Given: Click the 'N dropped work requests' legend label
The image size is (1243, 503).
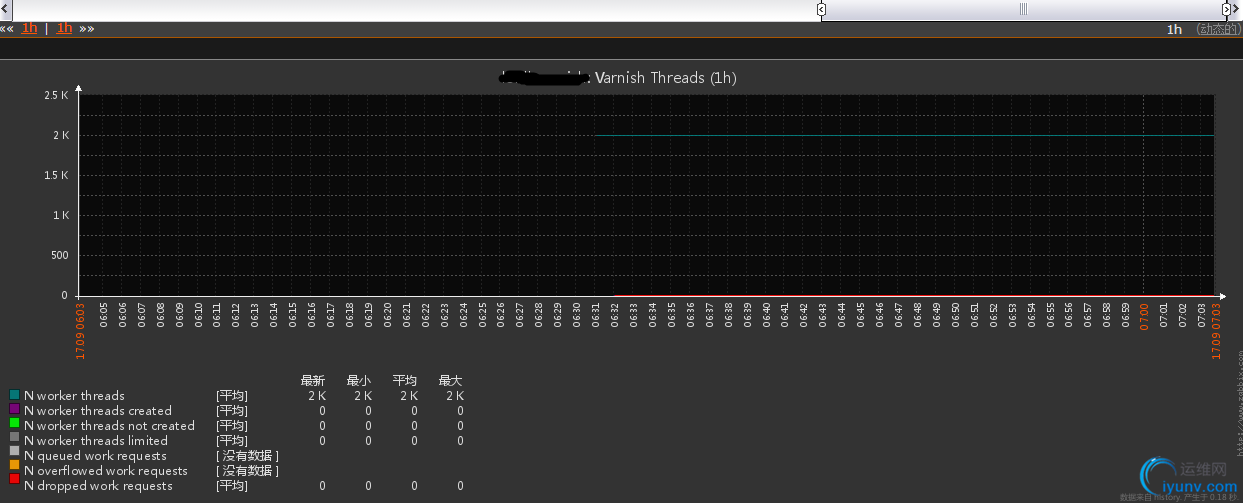Looking at the screenshot, I should pos(98,486).
